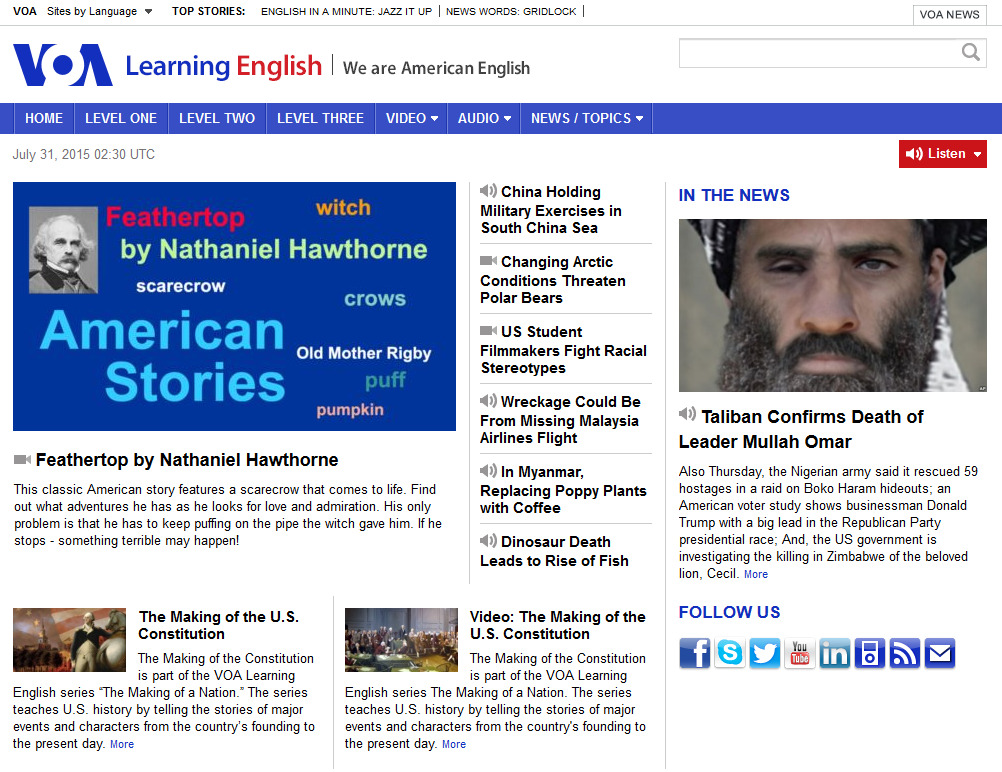Open the Twitter bird icon
The width and height of the screenshot is (1002, 772).
(764, 653)
